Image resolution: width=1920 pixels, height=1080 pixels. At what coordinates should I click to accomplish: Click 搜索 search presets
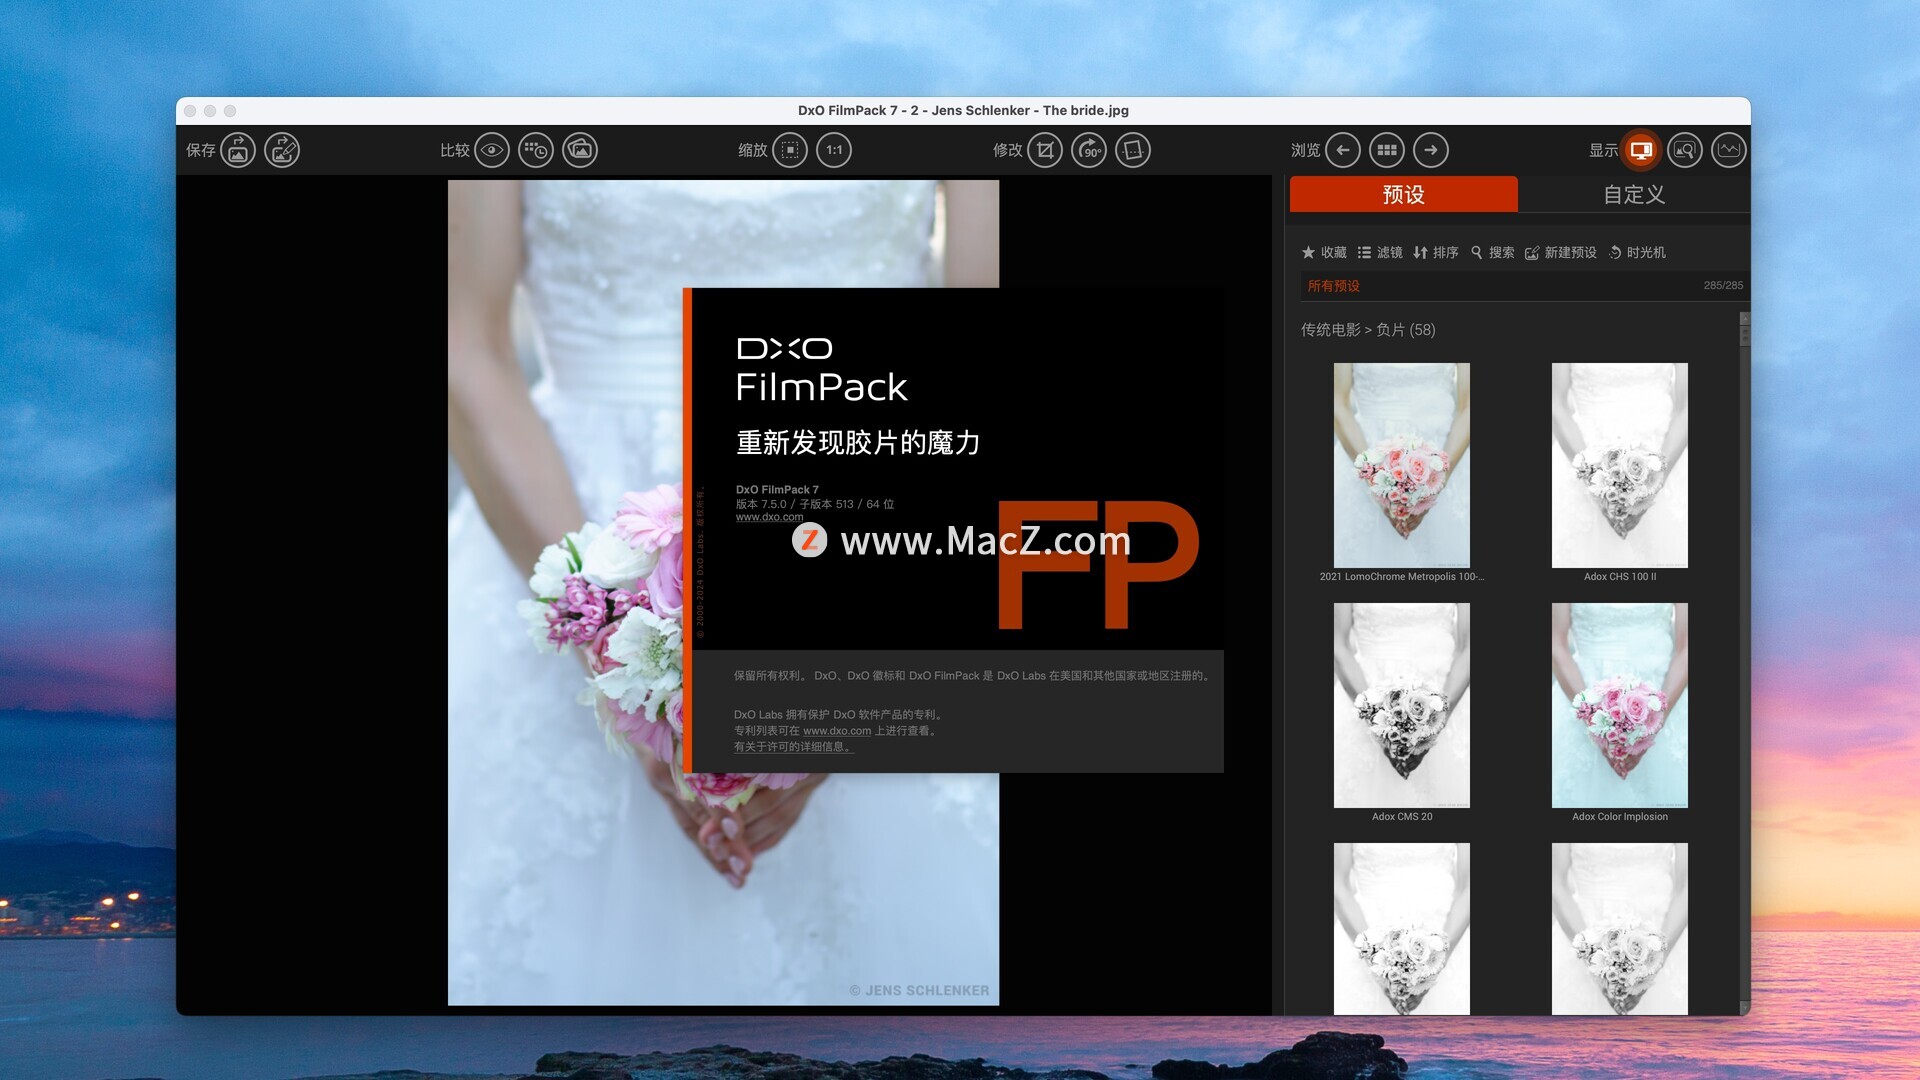coord(1492,252)
